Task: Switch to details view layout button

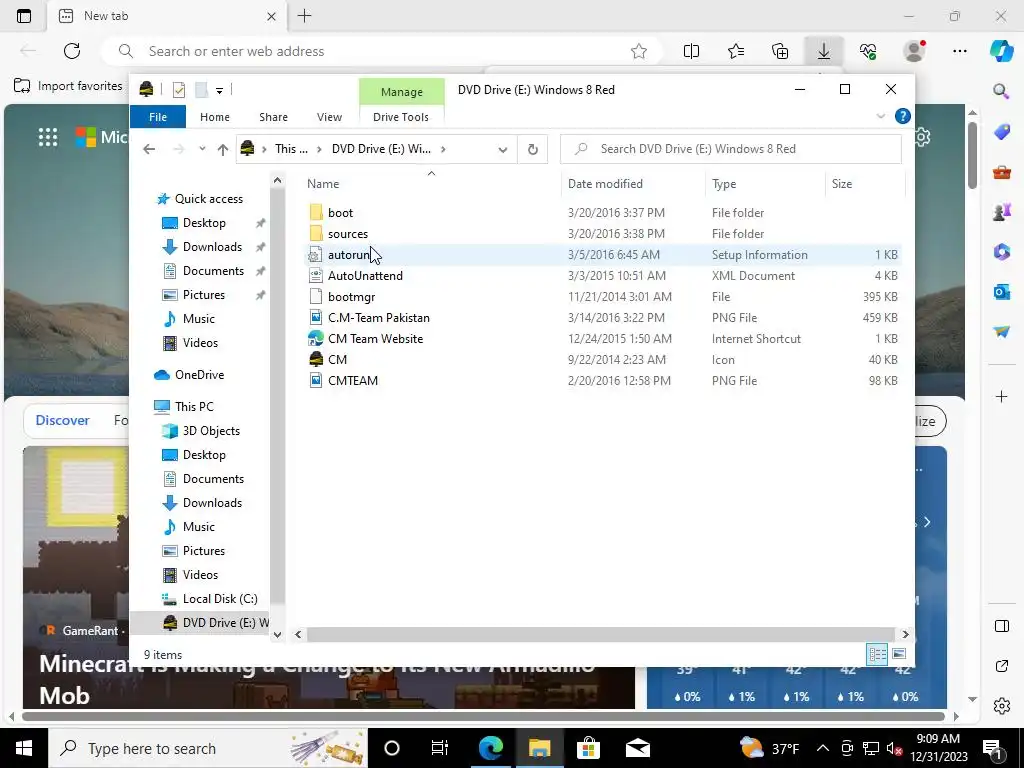Action: pyautogui.click(x=877, y=654)
